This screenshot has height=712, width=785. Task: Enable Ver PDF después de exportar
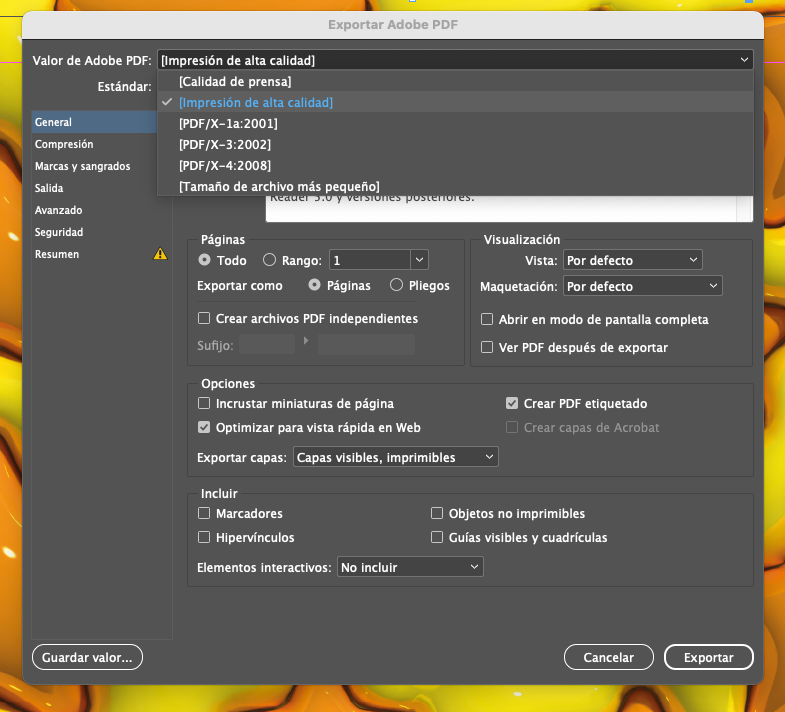pyautogui.click(x=487, y=347)
